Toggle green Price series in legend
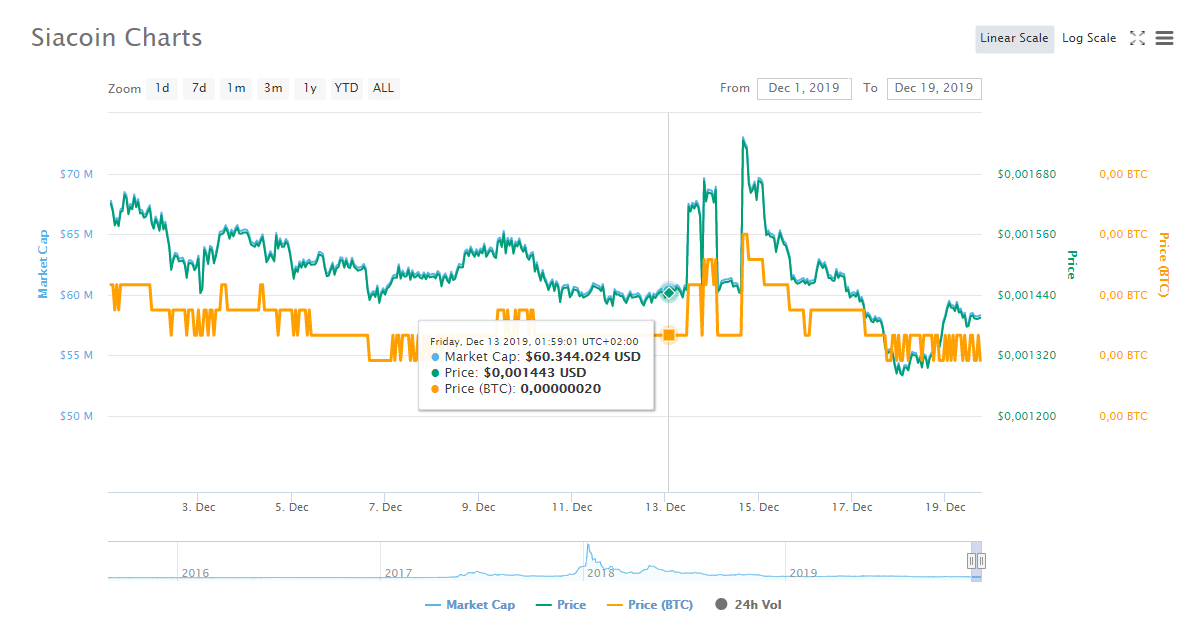The width and height of the screenshot is (1195, 623). pos(561,605)
